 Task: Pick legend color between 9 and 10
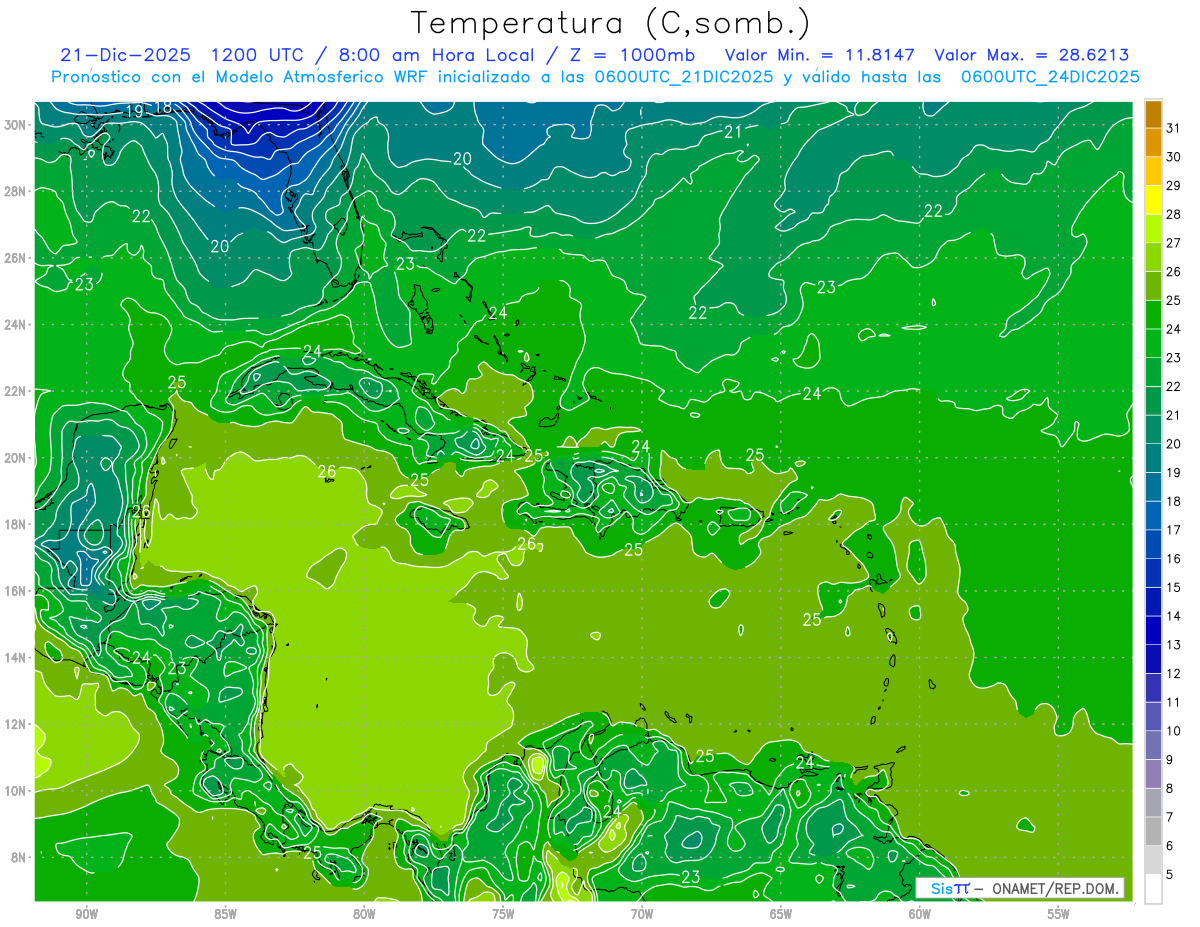pos(1153,746)
